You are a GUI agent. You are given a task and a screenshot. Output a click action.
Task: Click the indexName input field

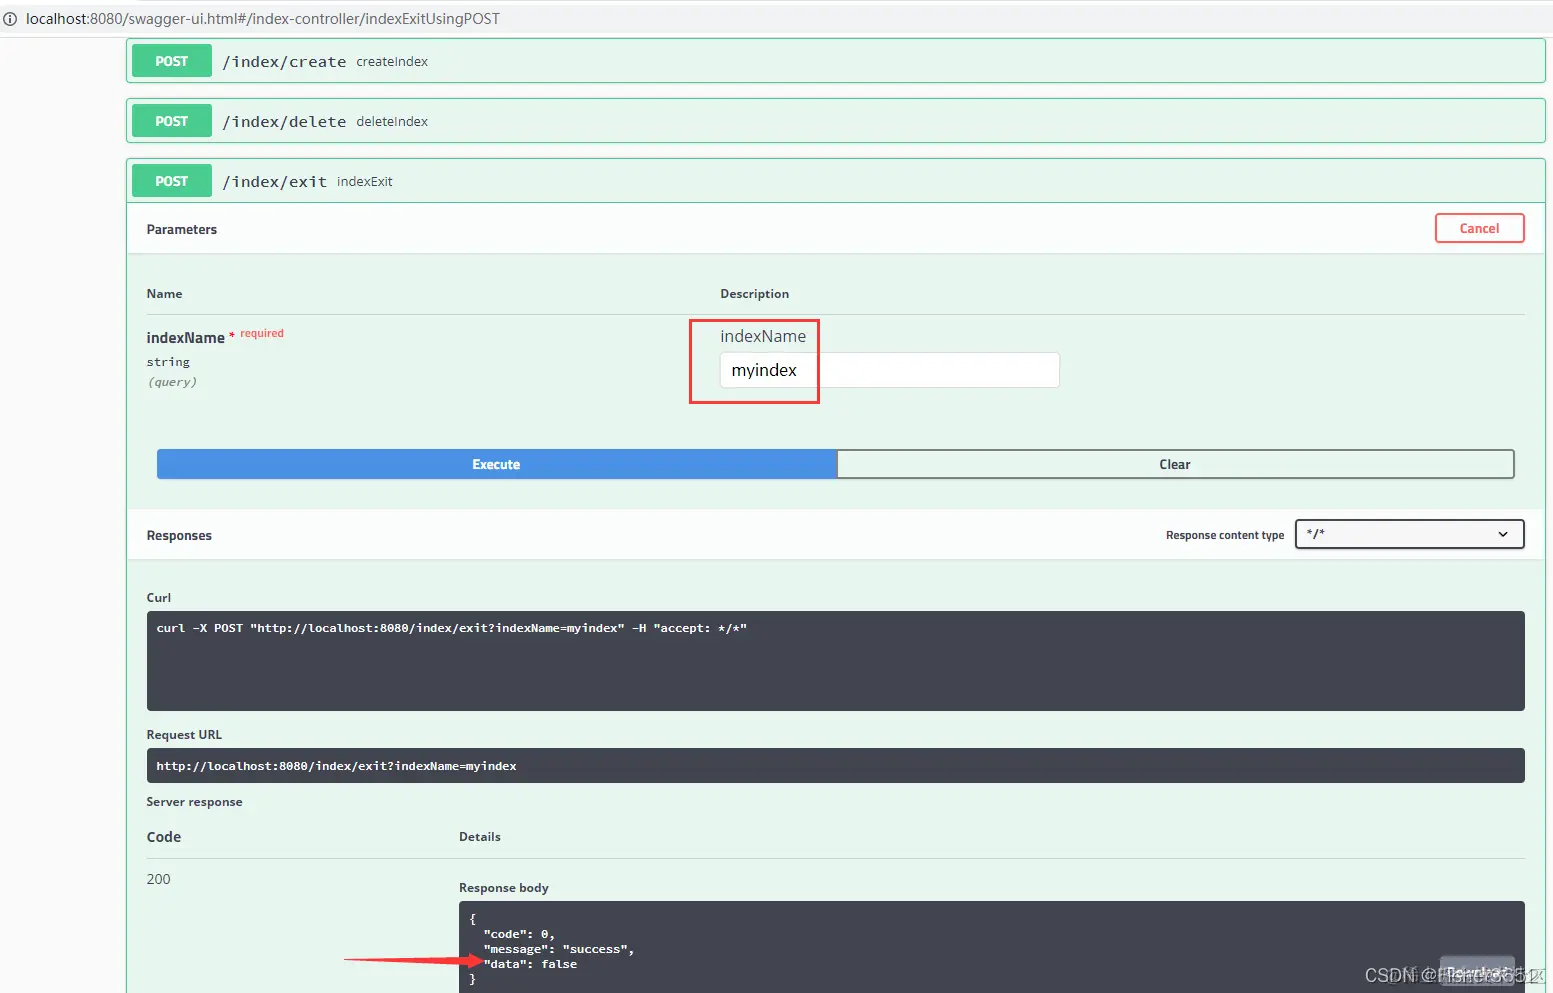(x=889, y=370)
